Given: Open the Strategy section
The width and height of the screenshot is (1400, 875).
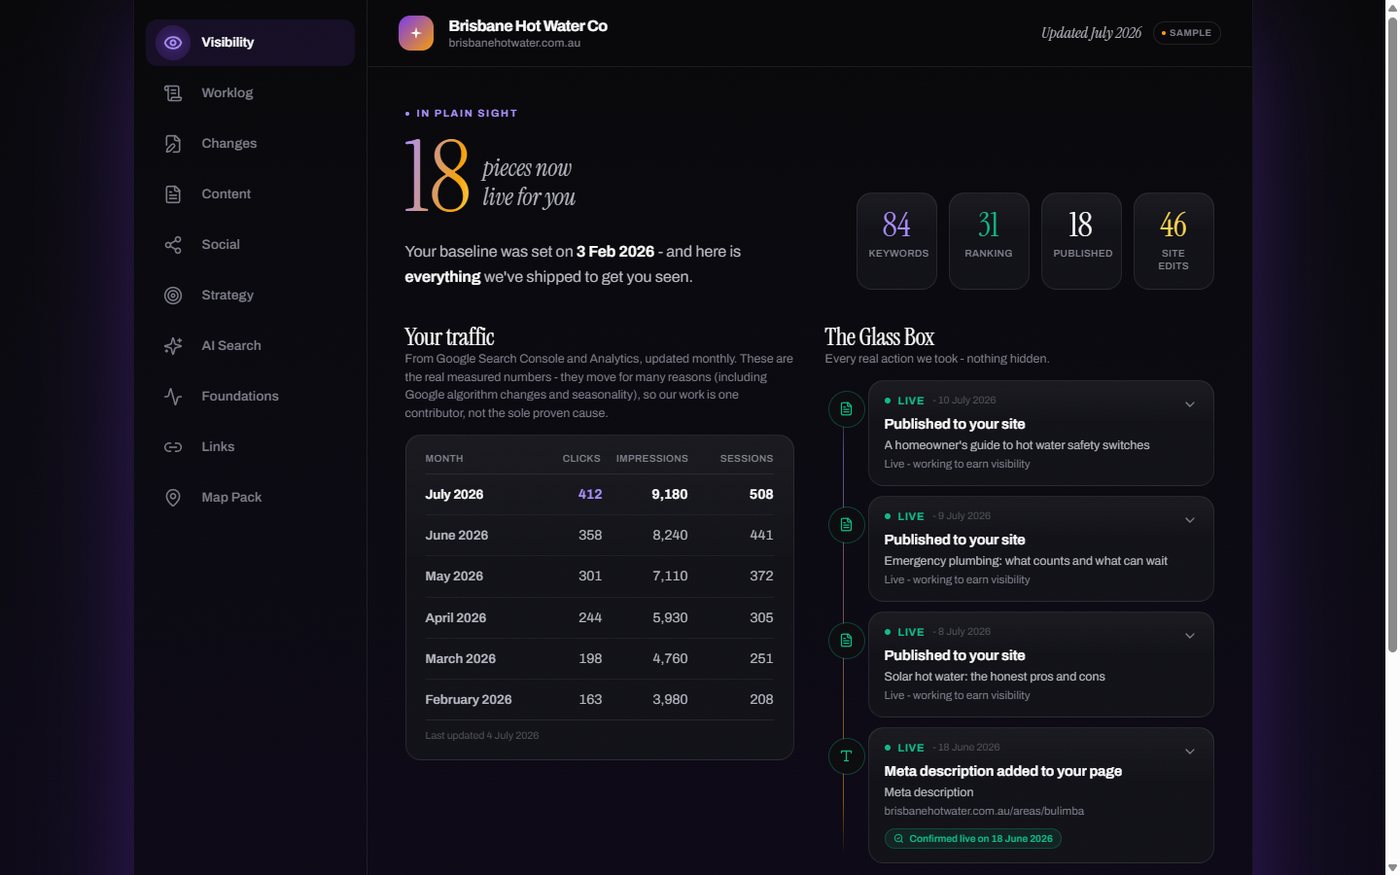Looking at the screenshot, I should point(250,295).
